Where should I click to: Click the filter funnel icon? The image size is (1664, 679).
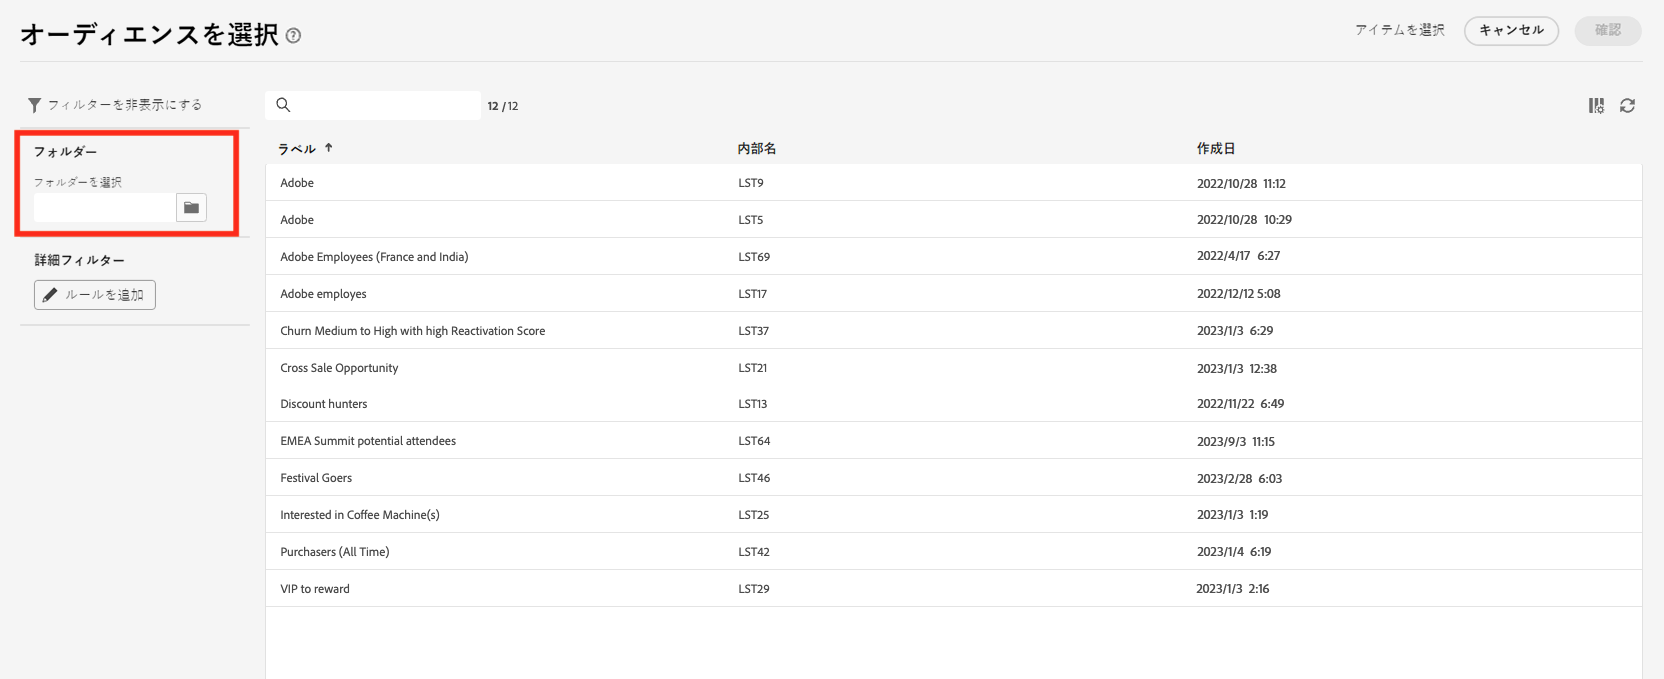pos(34,105)
